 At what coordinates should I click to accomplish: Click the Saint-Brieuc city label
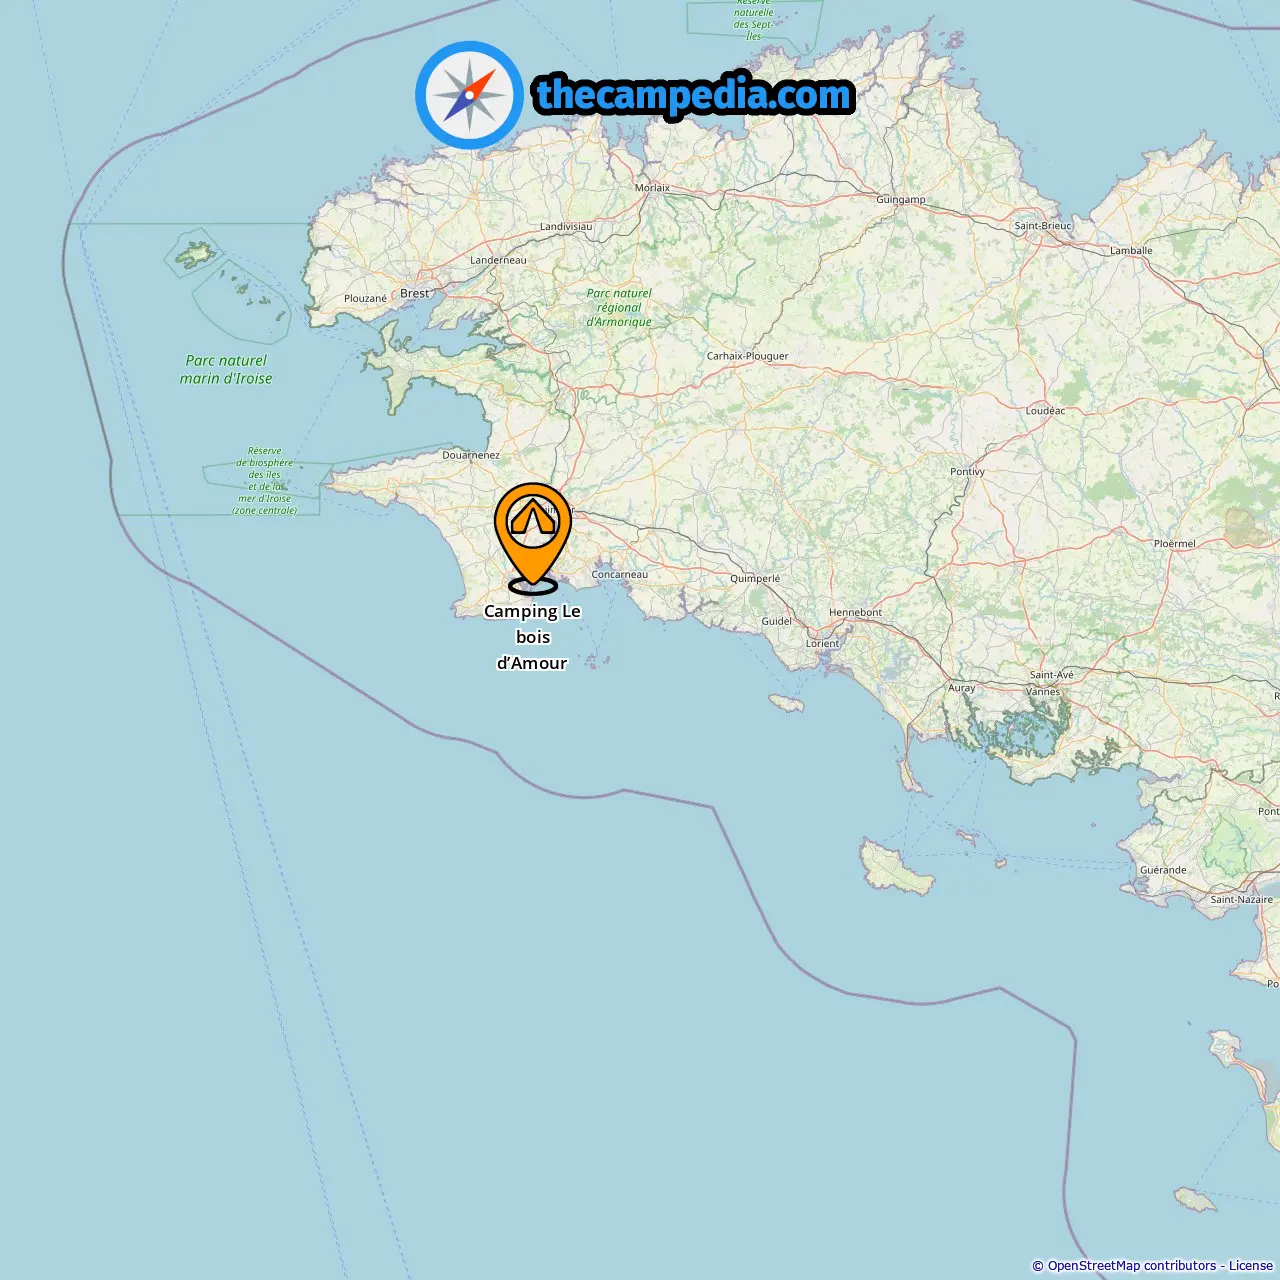pos(1043,226)
